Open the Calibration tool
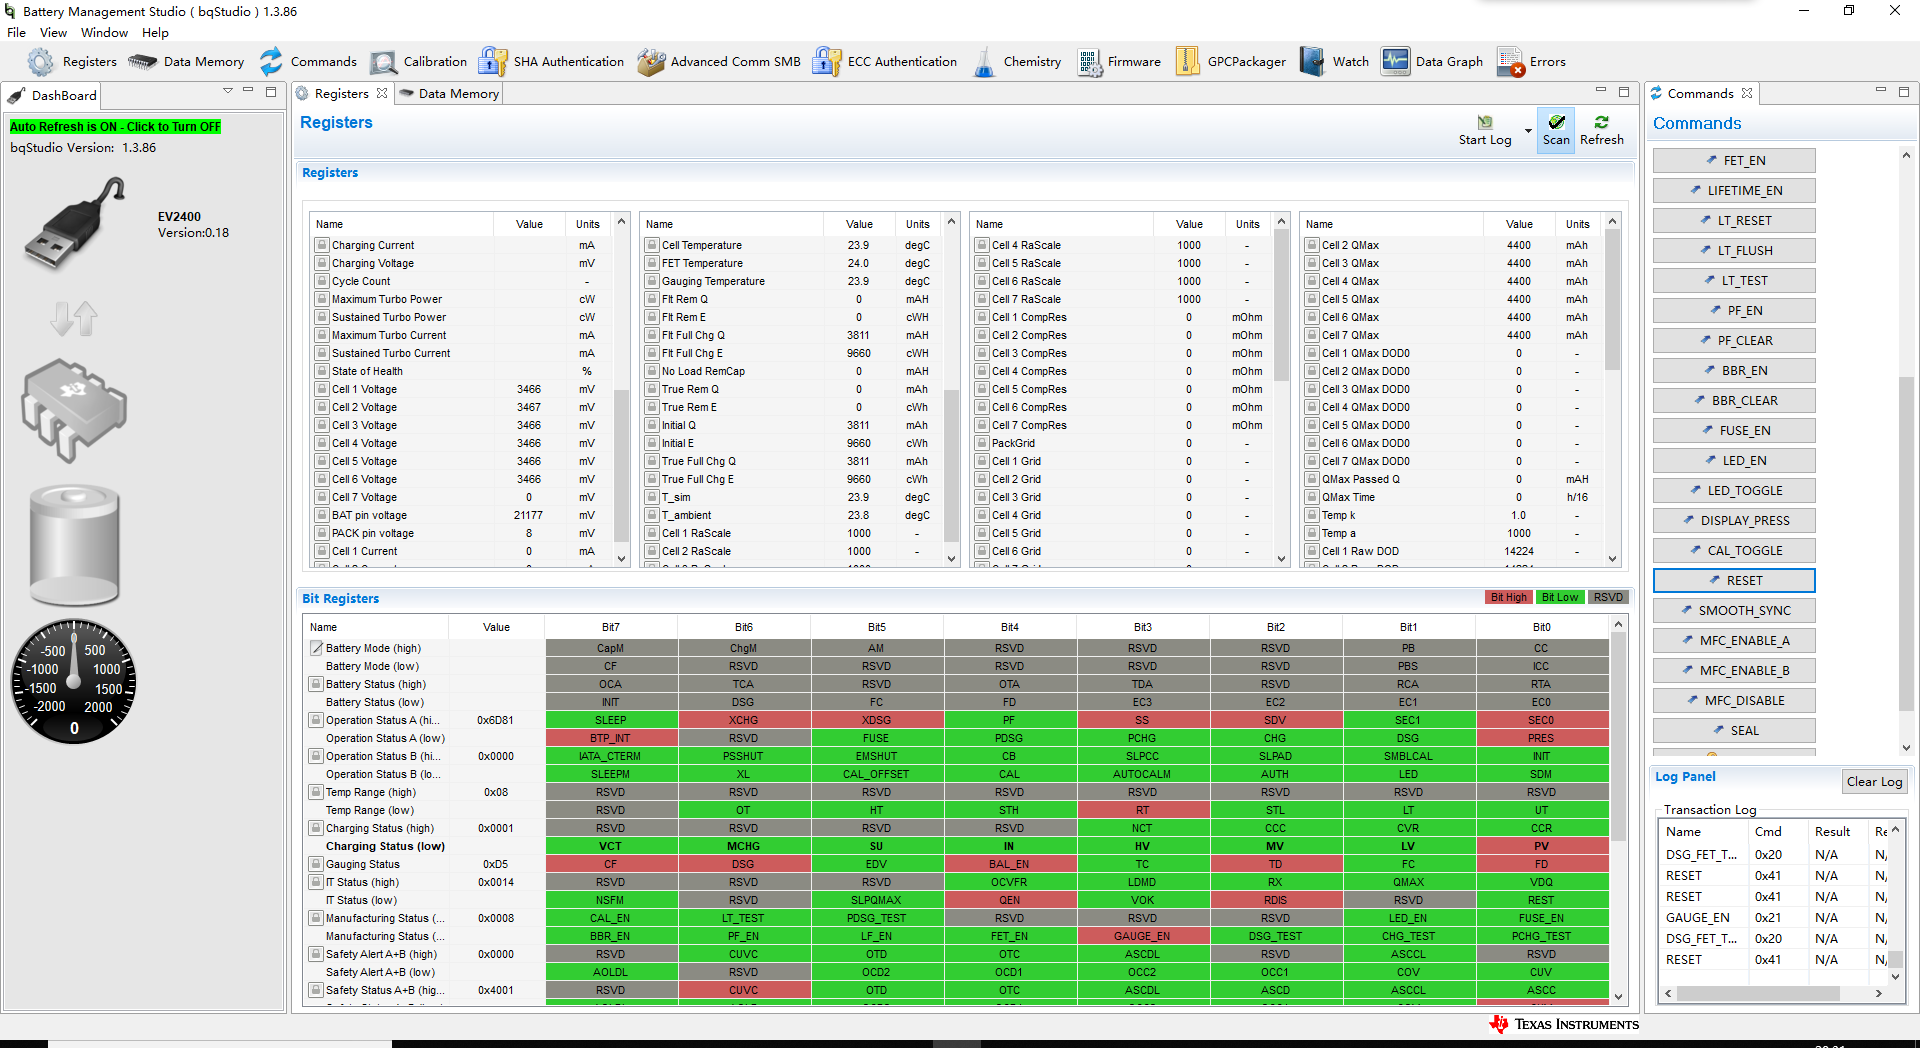Screen dimensions: 1920x1048 383,62
